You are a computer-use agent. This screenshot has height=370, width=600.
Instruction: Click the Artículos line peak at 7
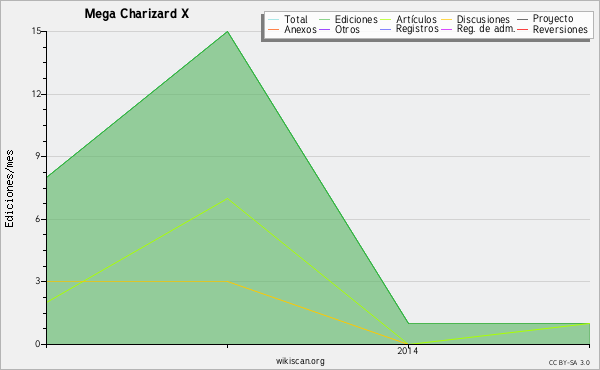point(227,198)
